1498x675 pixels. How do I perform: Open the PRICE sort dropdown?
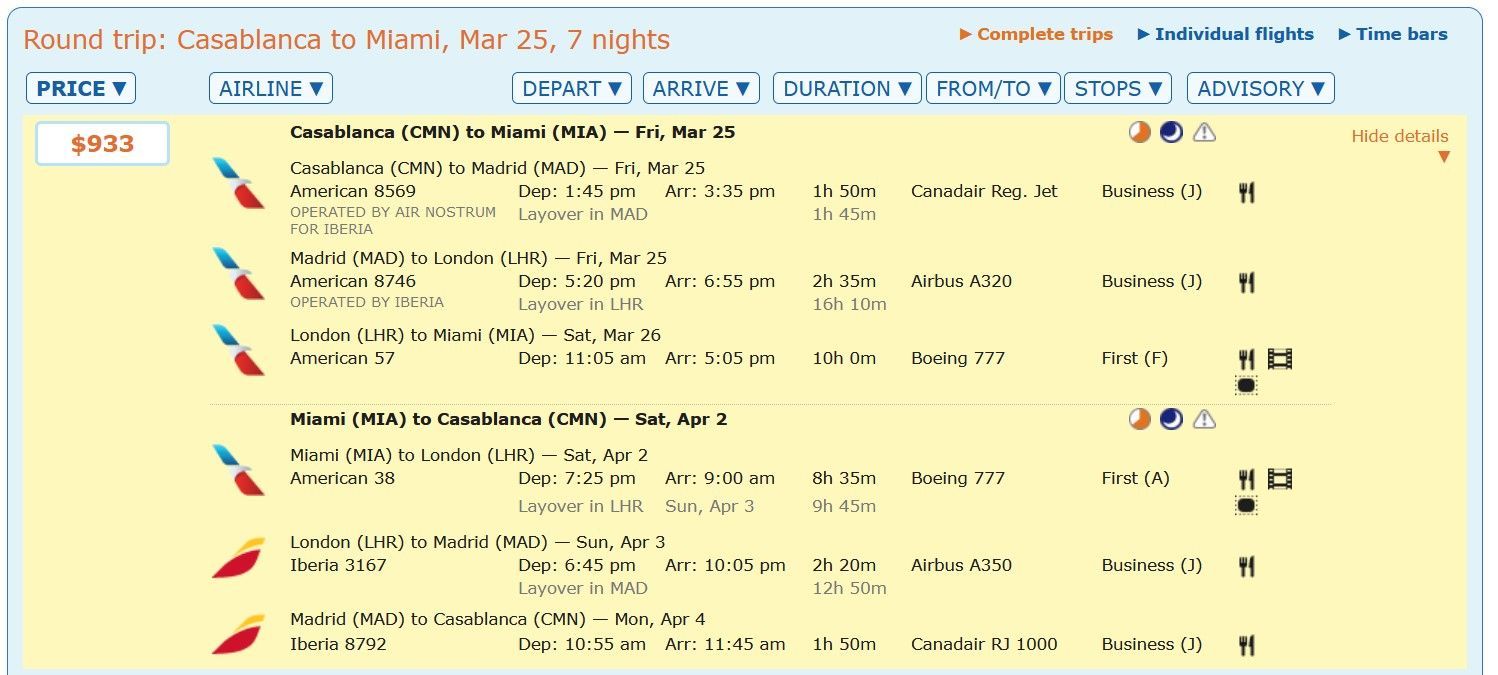tap(81, 88)
